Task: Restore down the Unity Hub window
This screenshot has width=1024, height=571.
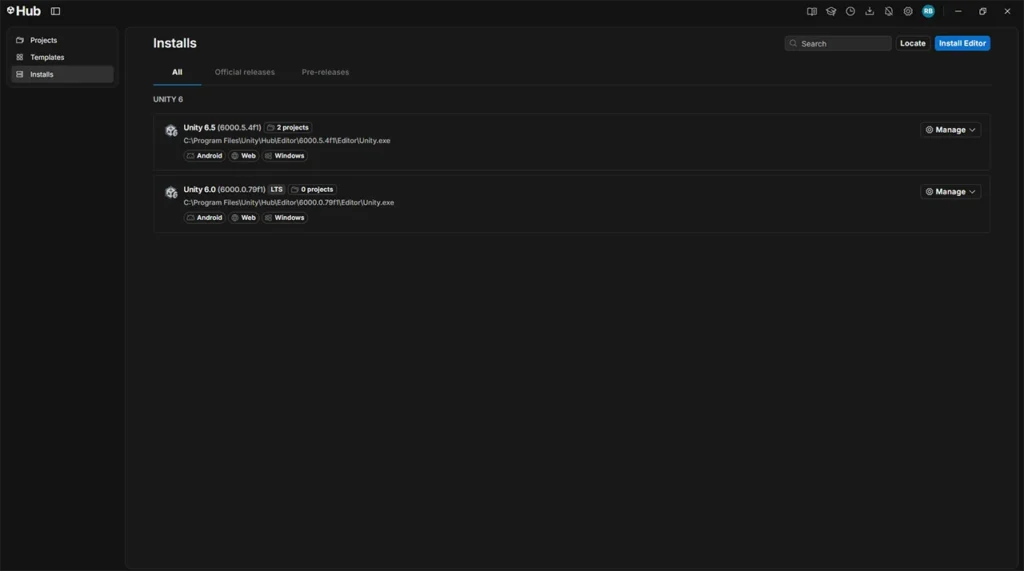Action: click(x=982, y=11)
